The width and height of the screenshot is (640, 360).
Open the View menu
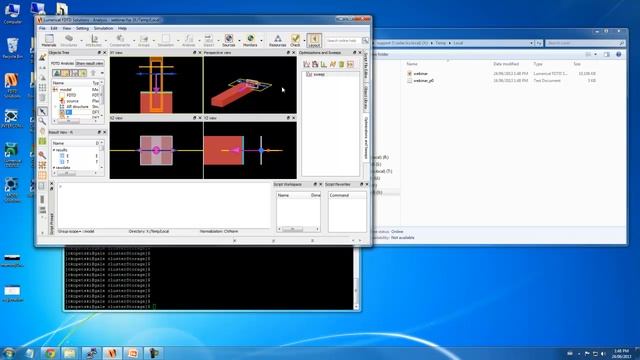click(67, 28)
